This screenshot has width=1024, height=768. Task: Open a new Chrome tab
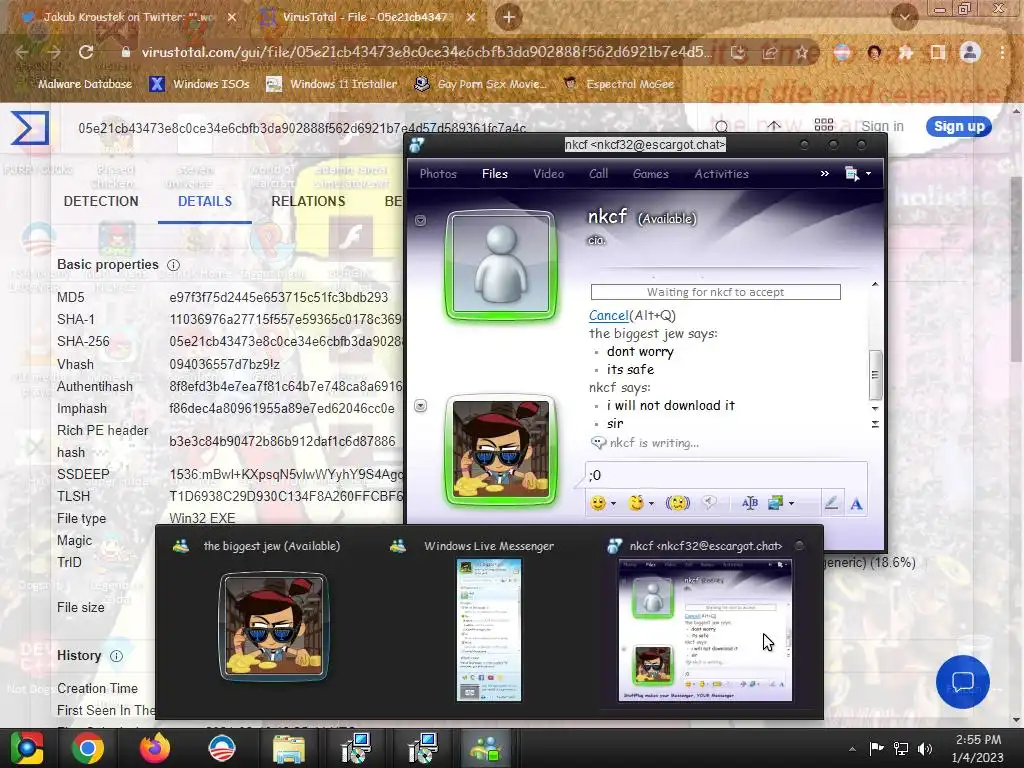click(509, 17)
